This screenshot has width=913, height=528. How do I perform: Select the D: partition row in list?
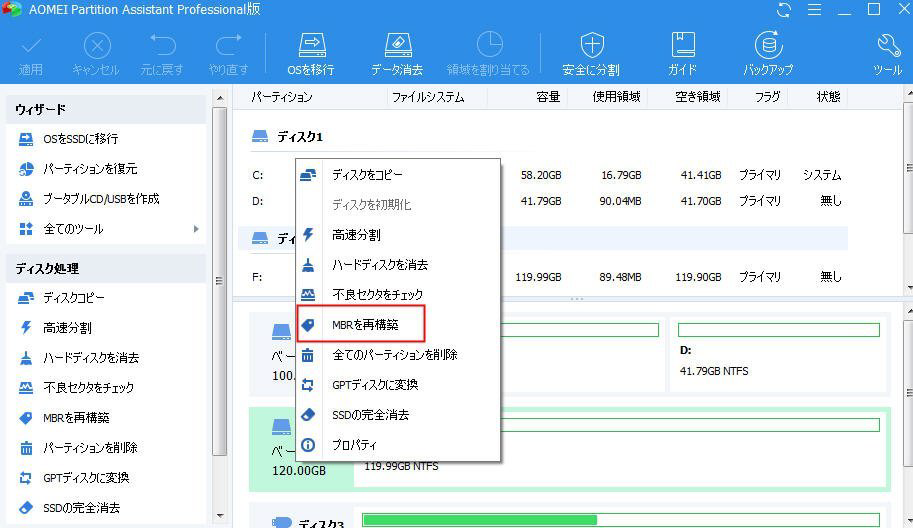pyautogui.click(x=547, y=201)
